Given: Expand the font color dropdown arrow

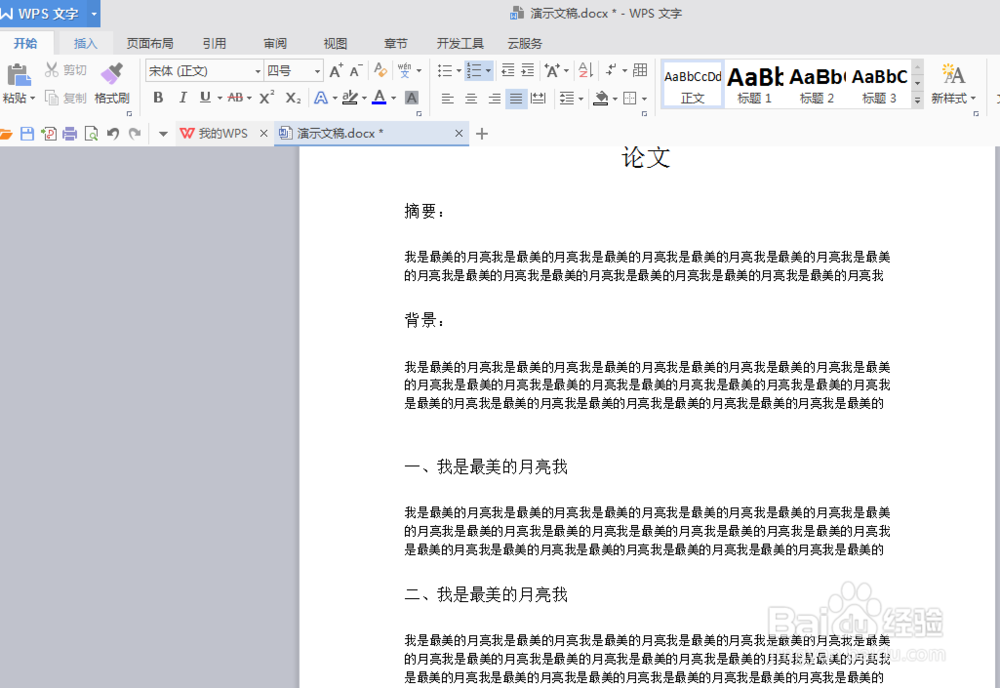Looking at the screenshot, I should click(394, 98).
